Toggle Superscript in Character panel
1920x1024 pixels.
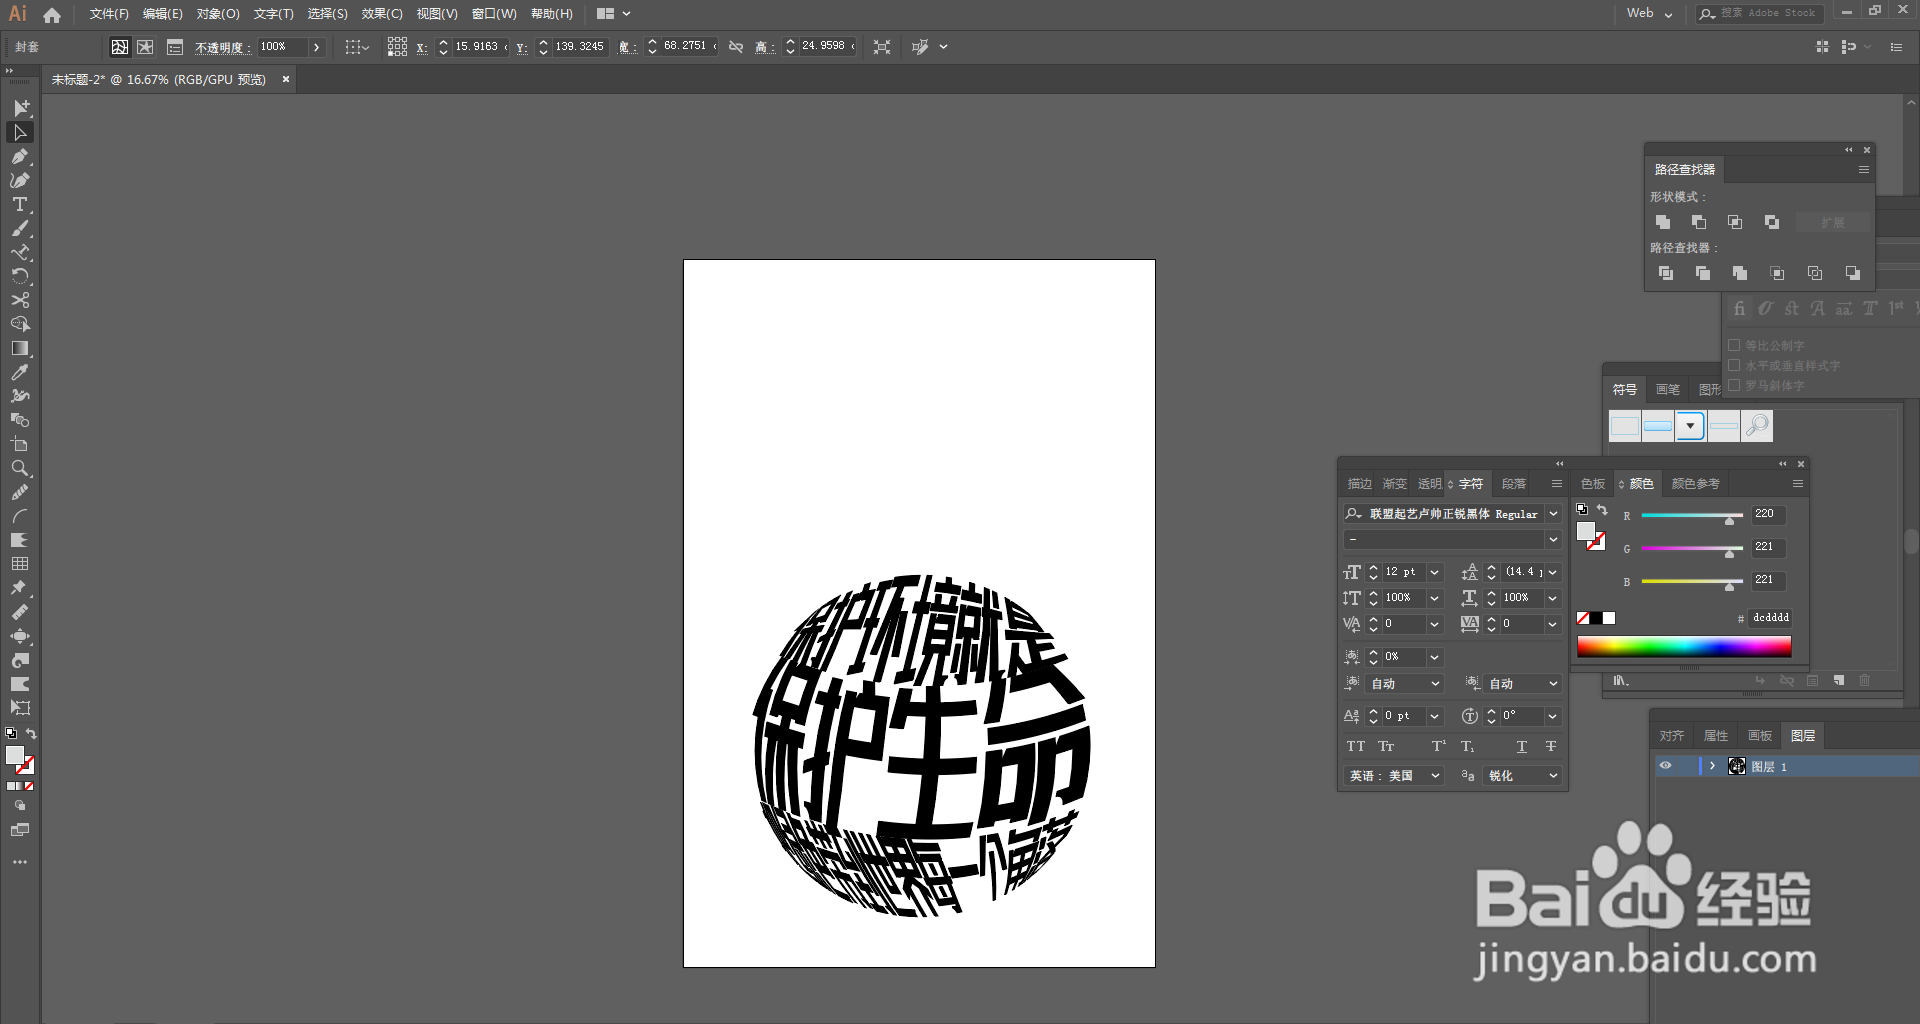click(1439, 746)
